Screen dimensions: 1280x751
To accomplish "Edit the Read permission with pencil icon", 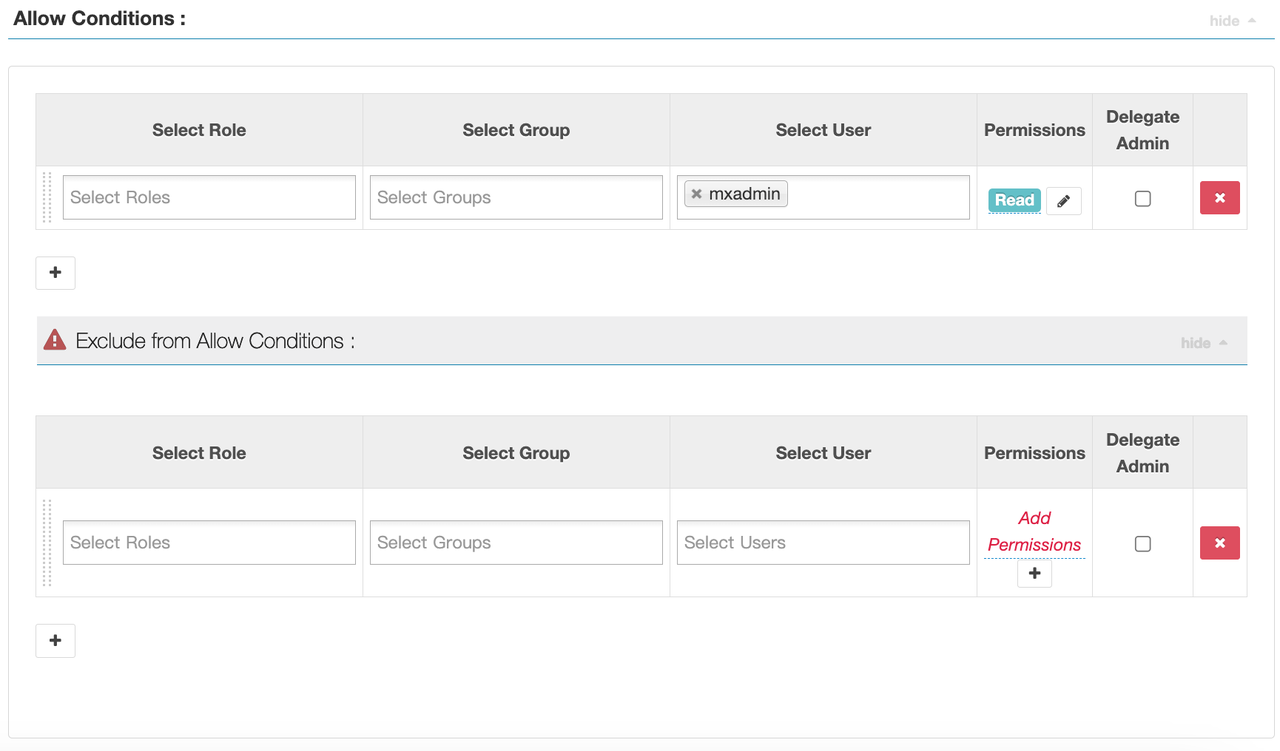I will 1064,201.
